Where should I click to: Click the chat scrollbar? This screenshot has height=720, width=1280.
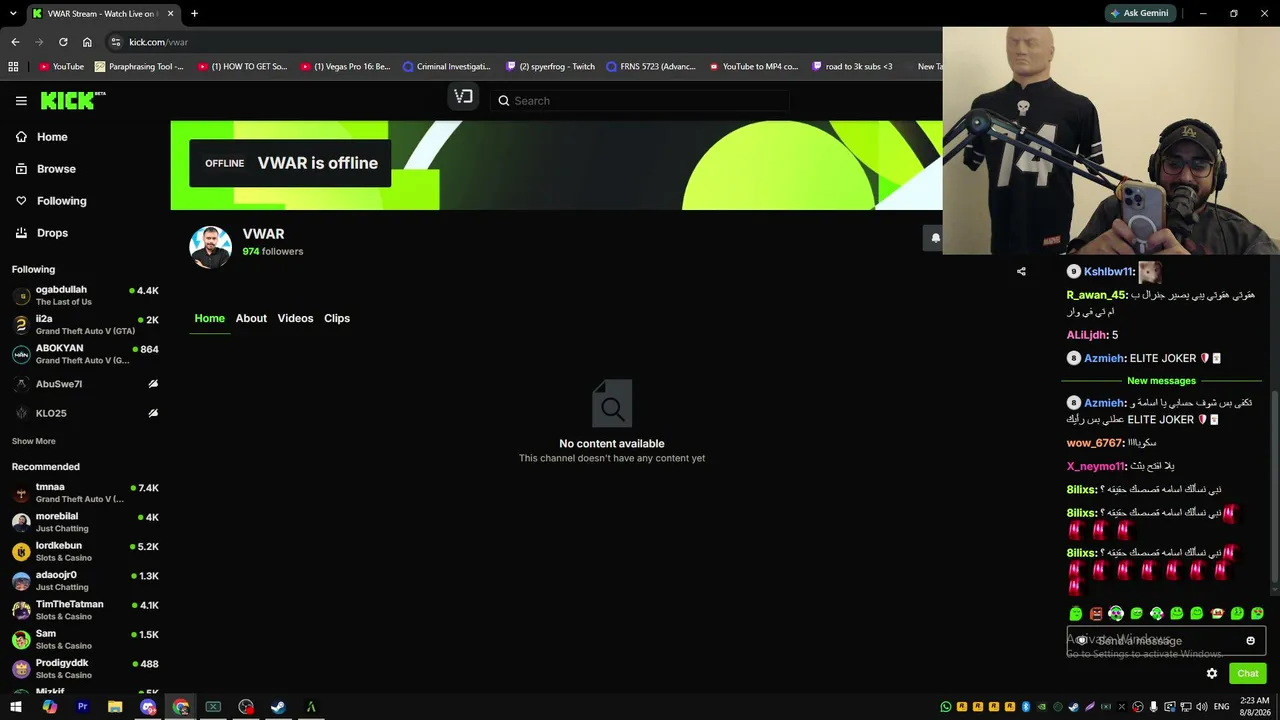[x=1275, y=488]
